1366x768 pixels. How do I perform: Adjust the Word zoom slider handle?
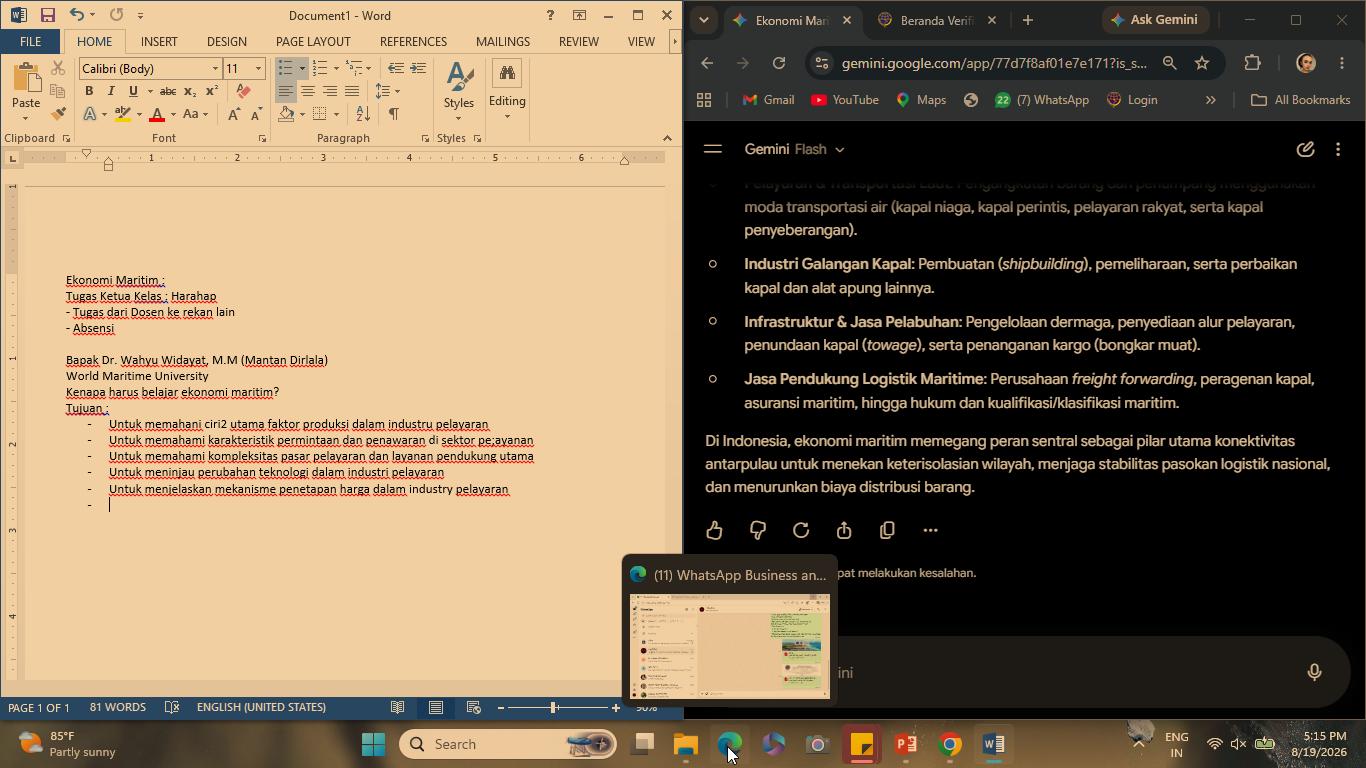(x=553, y=707)
